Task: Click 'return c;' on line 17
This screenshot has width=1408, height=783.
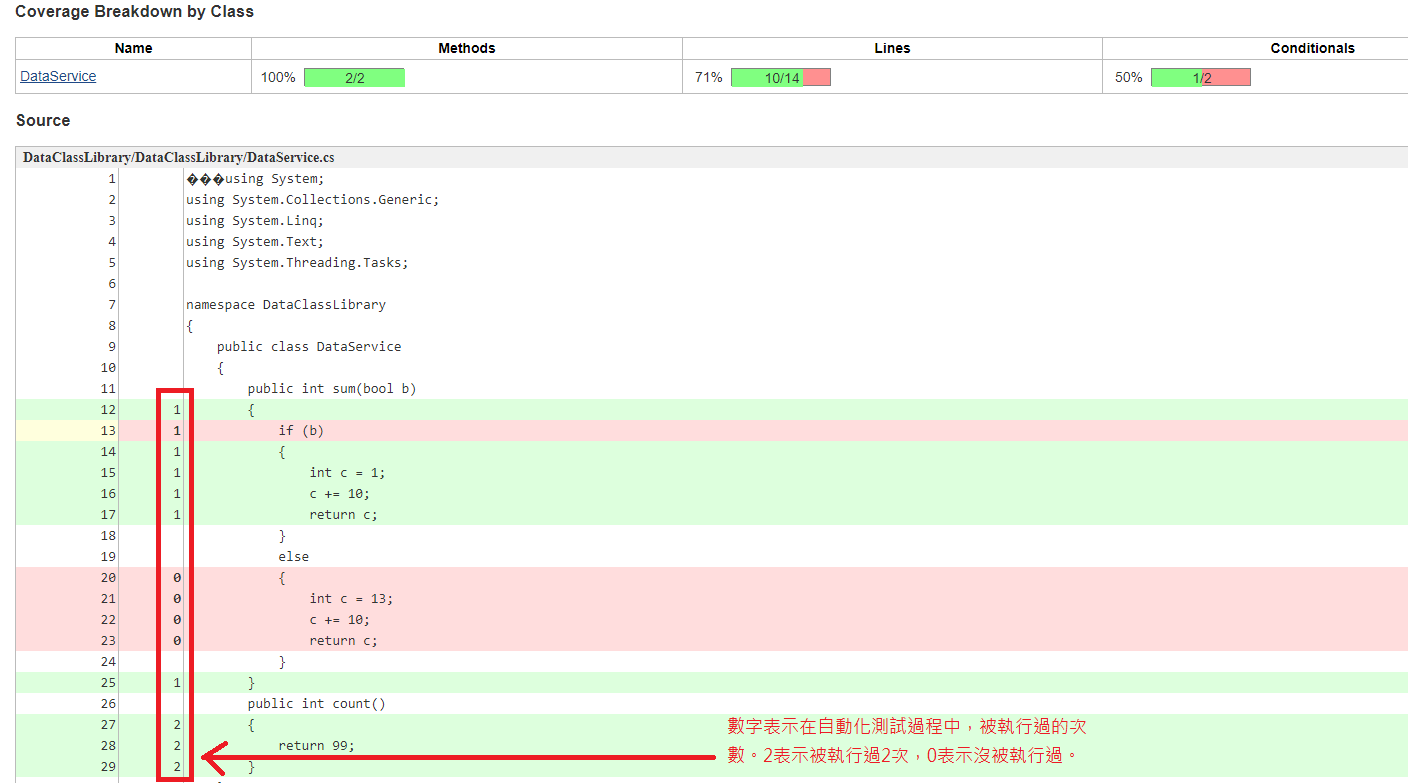Action: (343, 515)
